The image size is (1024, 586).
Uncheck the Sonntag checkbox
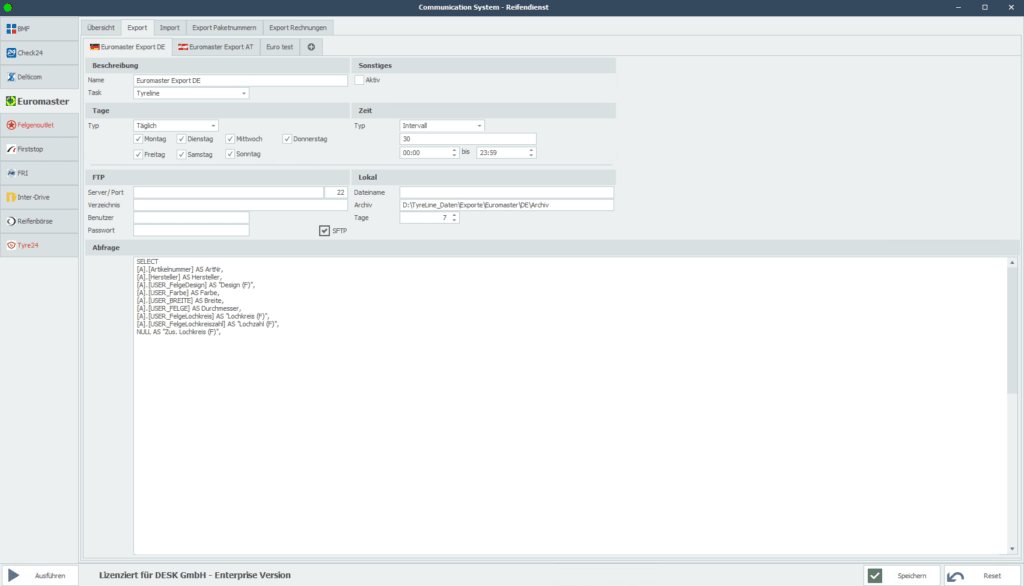click(x=230, y=154)
